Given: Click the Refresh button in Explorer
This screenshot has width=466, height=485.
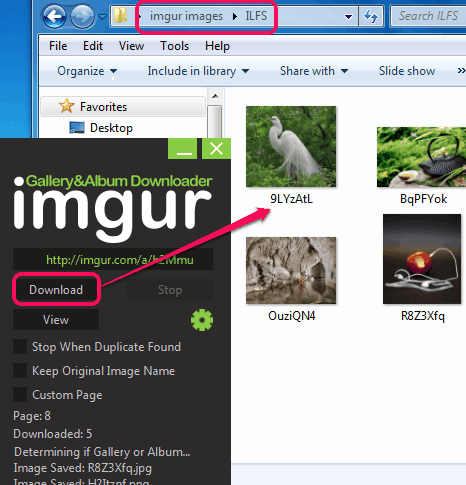Looking at the screenshot, I should pos(371,16).
